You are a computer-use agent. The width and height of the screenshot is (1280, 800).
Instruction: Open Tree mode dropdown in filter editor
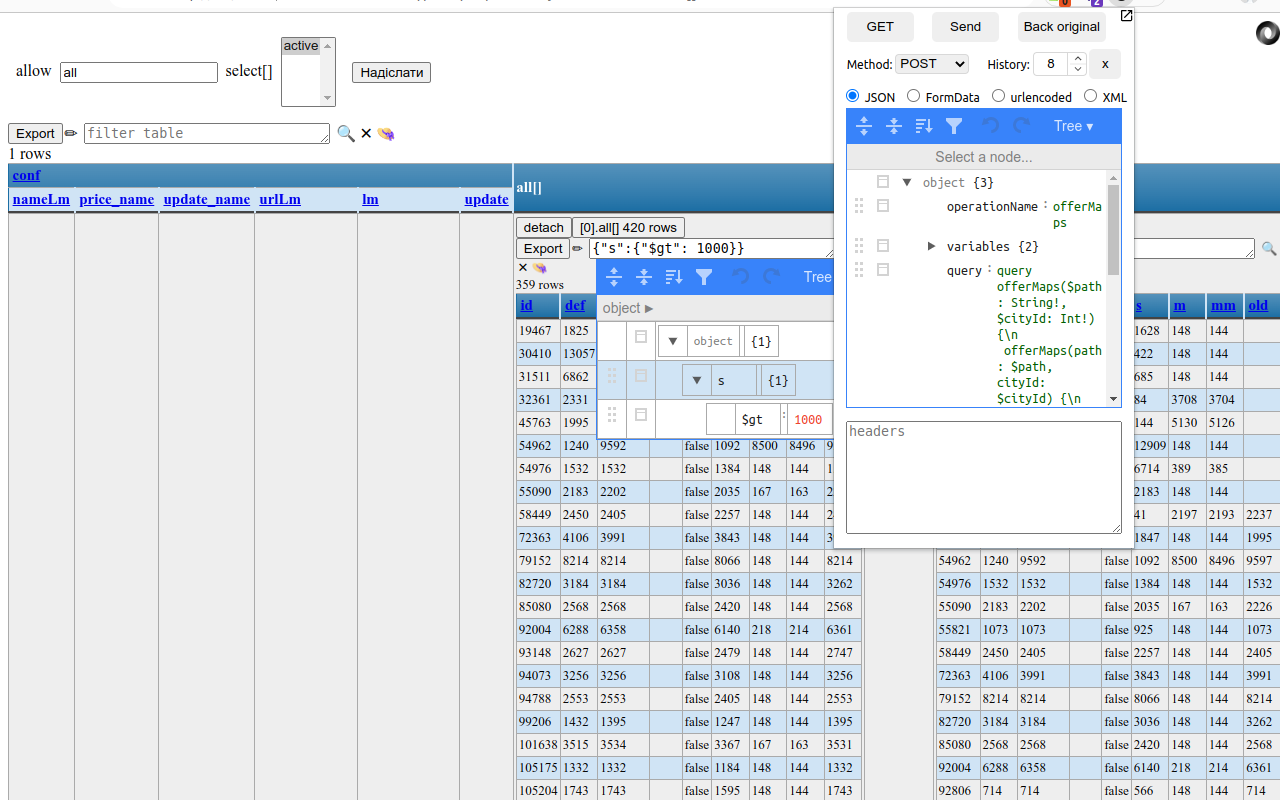pyautogui.click(x=817, y=277)
